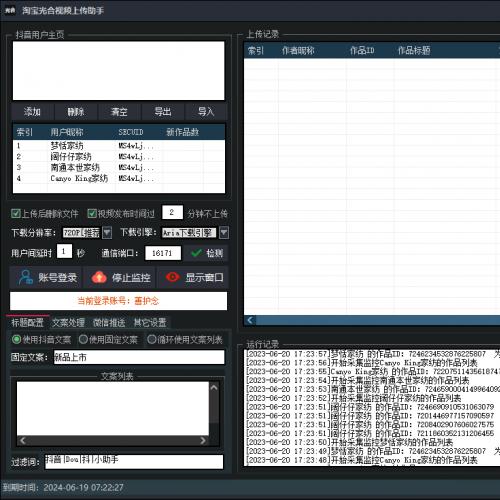
Task: Click the 上传记录 table scroll left arrow
Action: [250, 320]
